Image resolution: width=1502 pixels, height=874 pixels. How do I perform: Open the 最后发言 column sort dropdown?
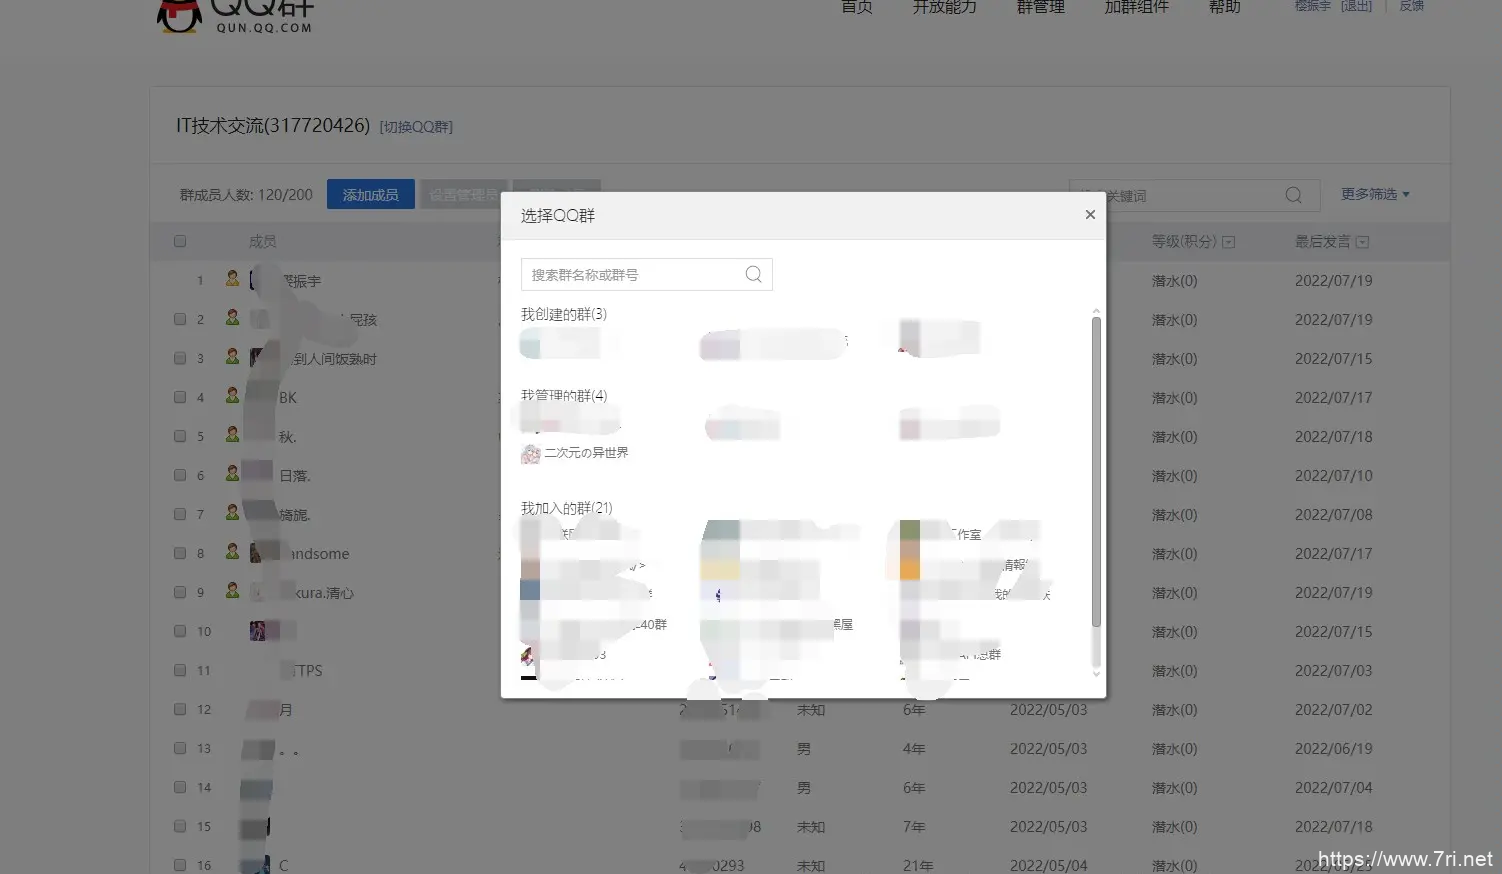pyautogui.click(x=1362, y=242)
